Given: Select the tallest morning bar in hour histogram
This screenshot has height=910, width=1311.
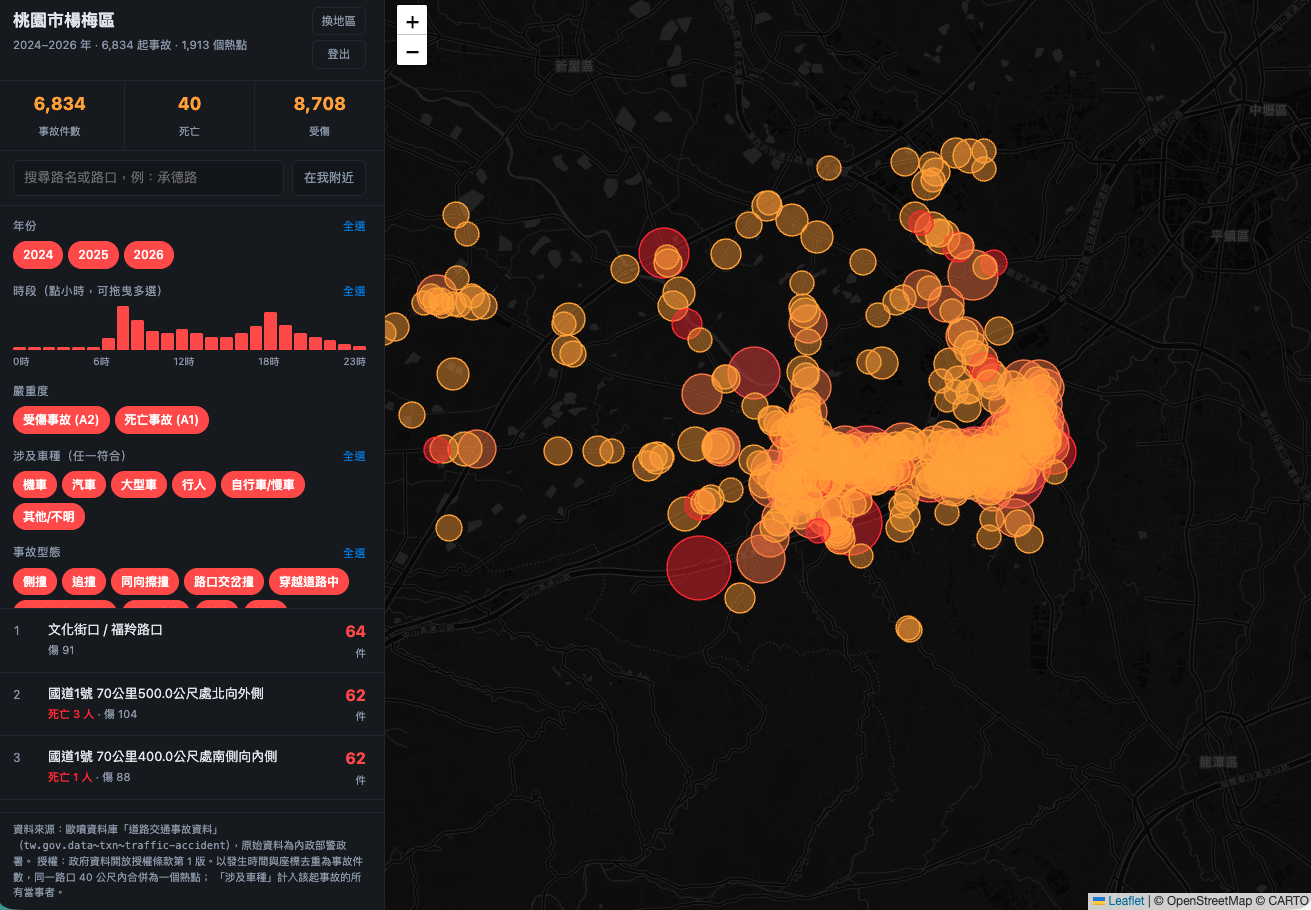Looking at the screenshot, I should [x=123, y=328].
